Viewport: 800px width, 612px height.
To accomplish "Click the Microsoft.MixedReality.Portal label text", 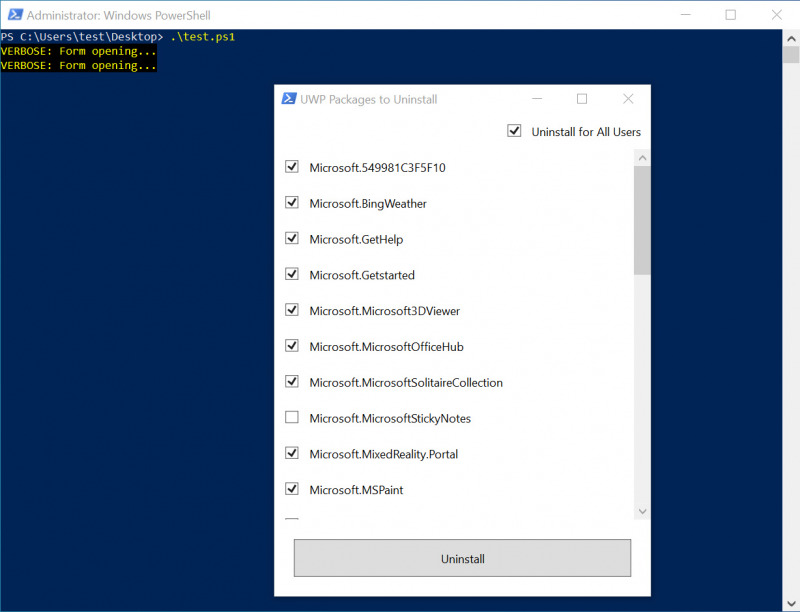I will (x=384, y=454).
